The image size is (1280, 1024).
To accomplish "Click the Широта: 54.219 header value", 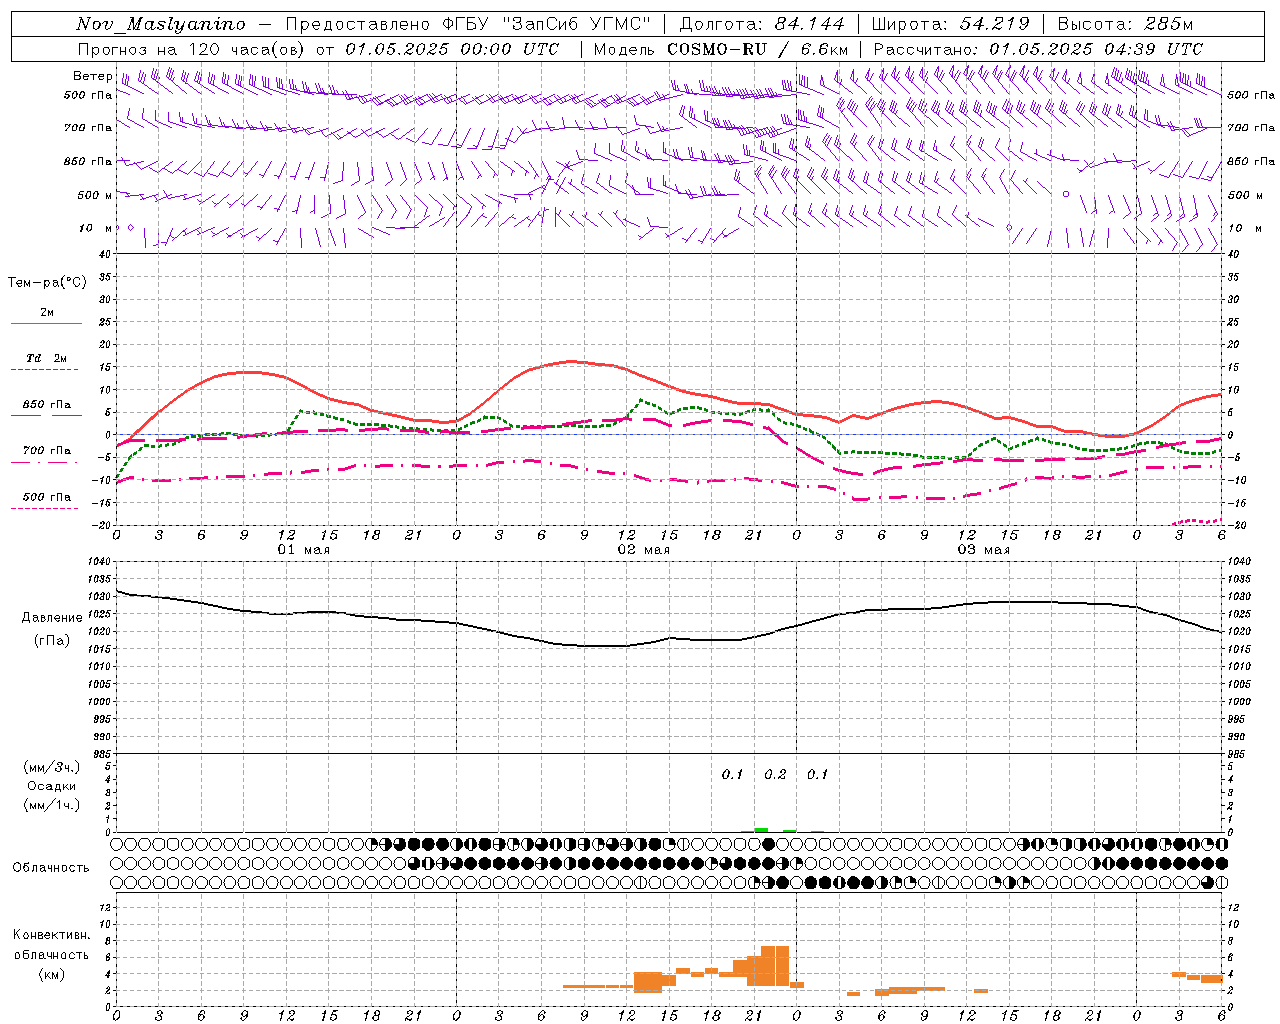I will point(950,24).
